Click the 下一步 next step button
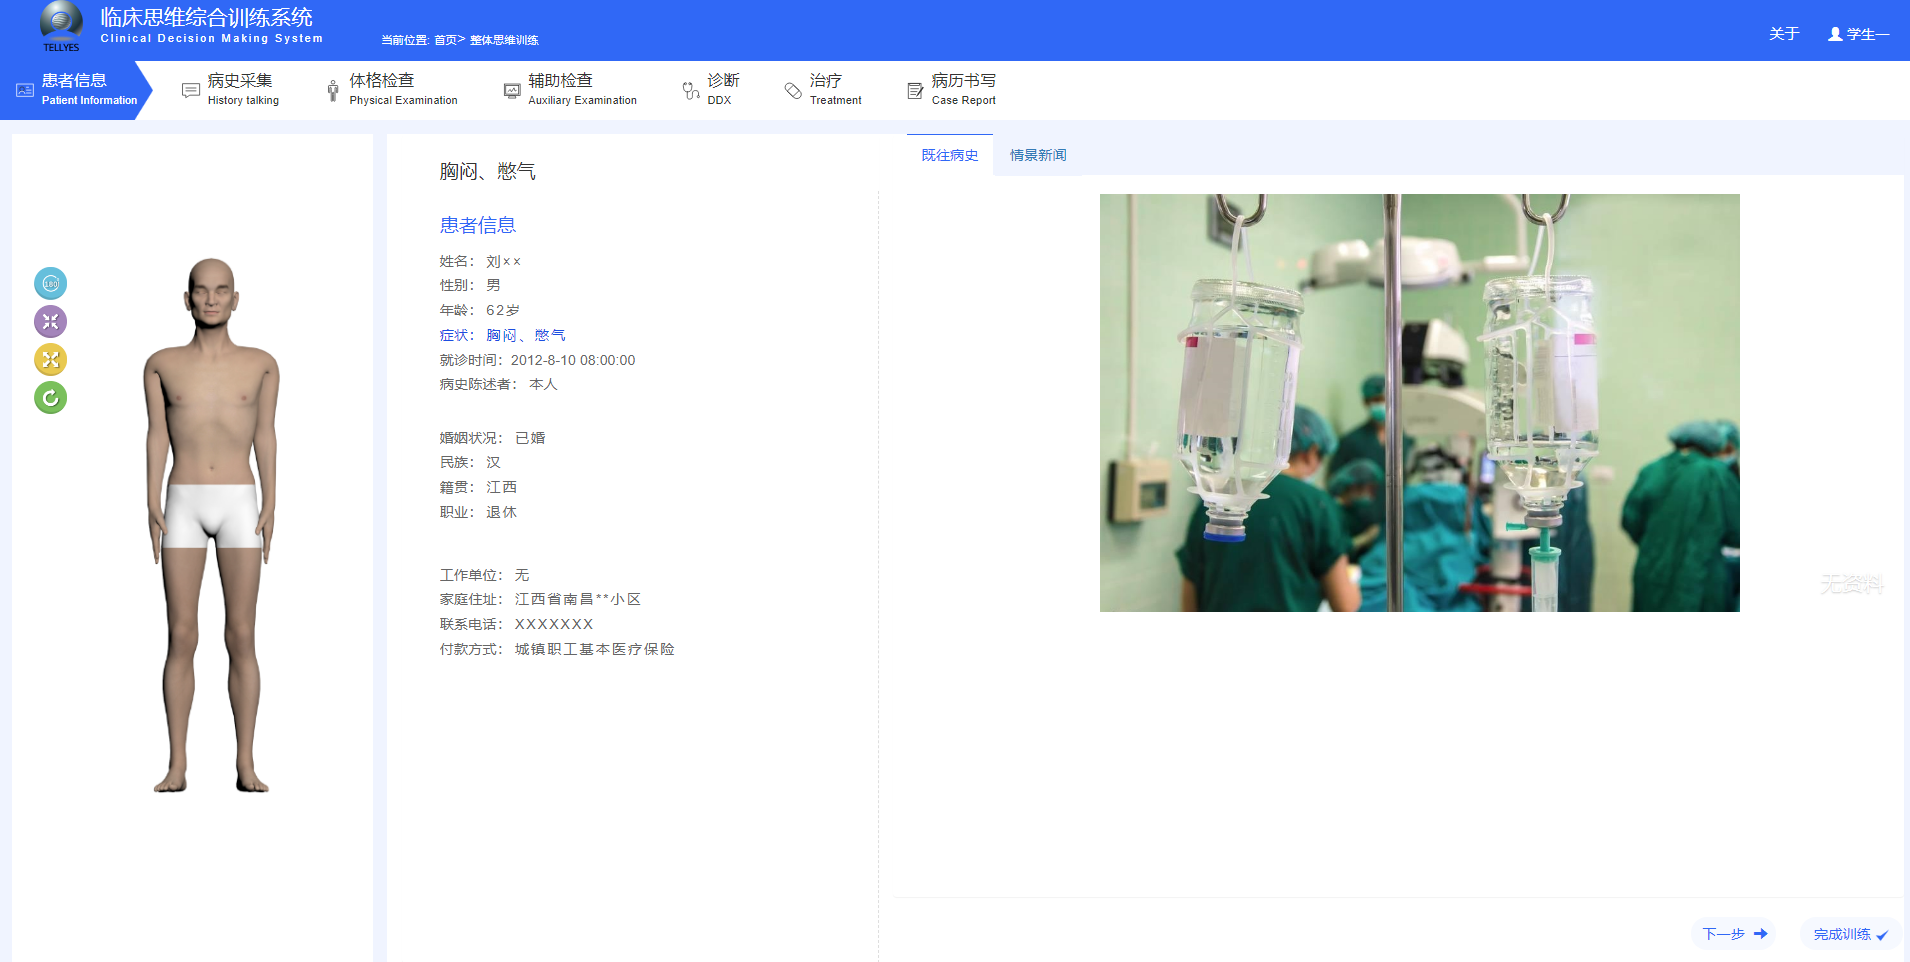Screen dimensions: 1910x962 1734,934
